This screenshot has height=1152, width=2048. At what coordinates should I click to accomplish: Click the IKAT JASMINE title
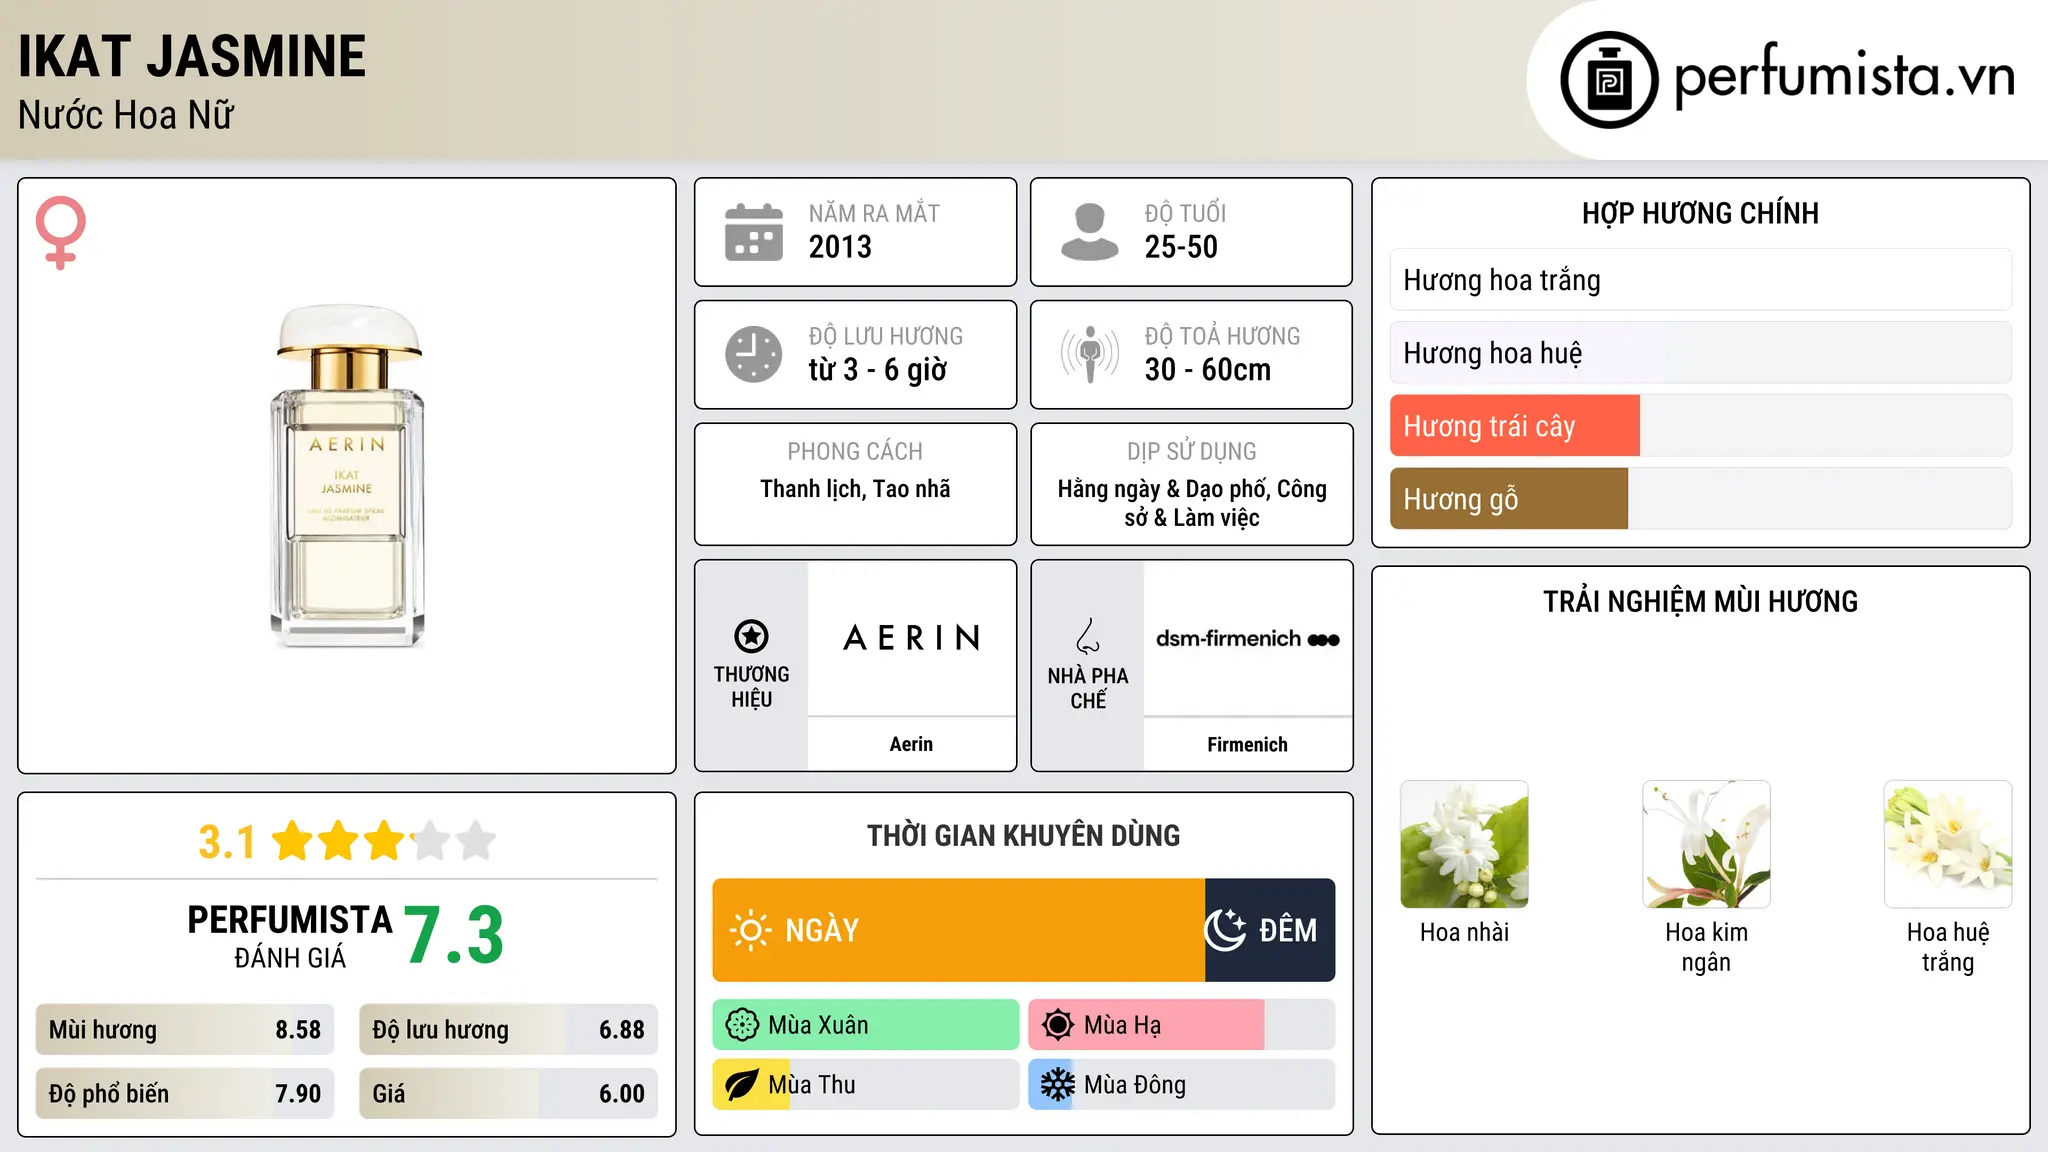pos(192,56)
